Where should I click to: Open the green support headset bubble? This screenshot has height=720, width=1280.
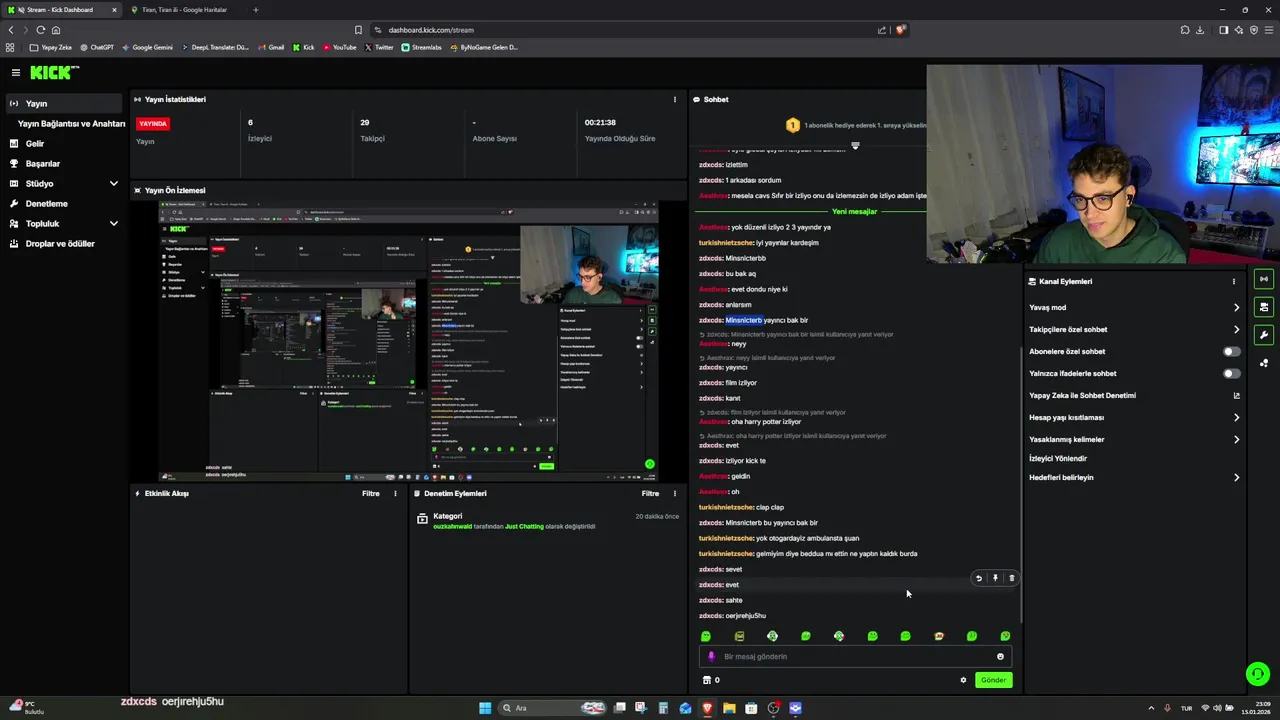[1257, 674]
